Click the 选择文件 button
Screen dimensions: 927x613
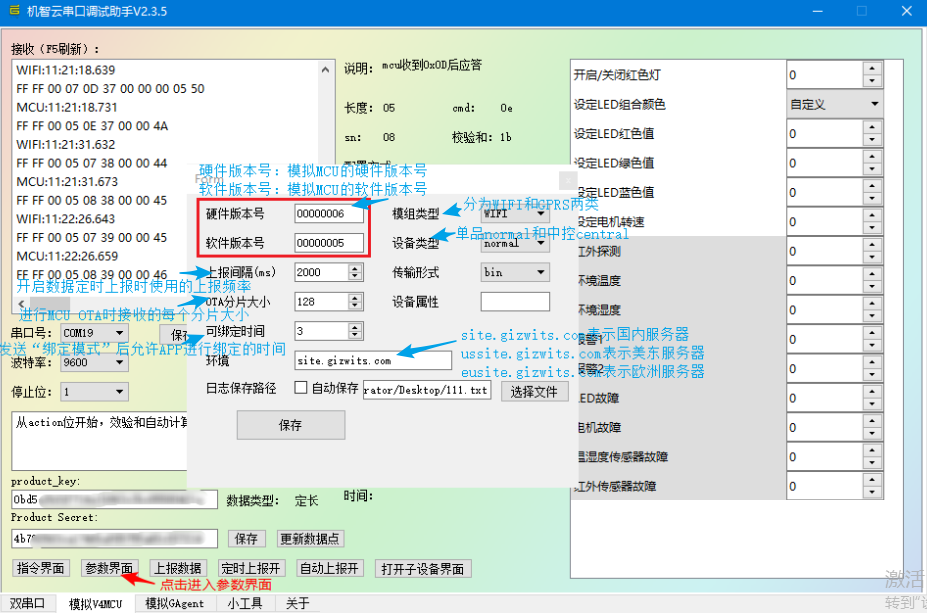pyautogui.click(x=534, y=391)
